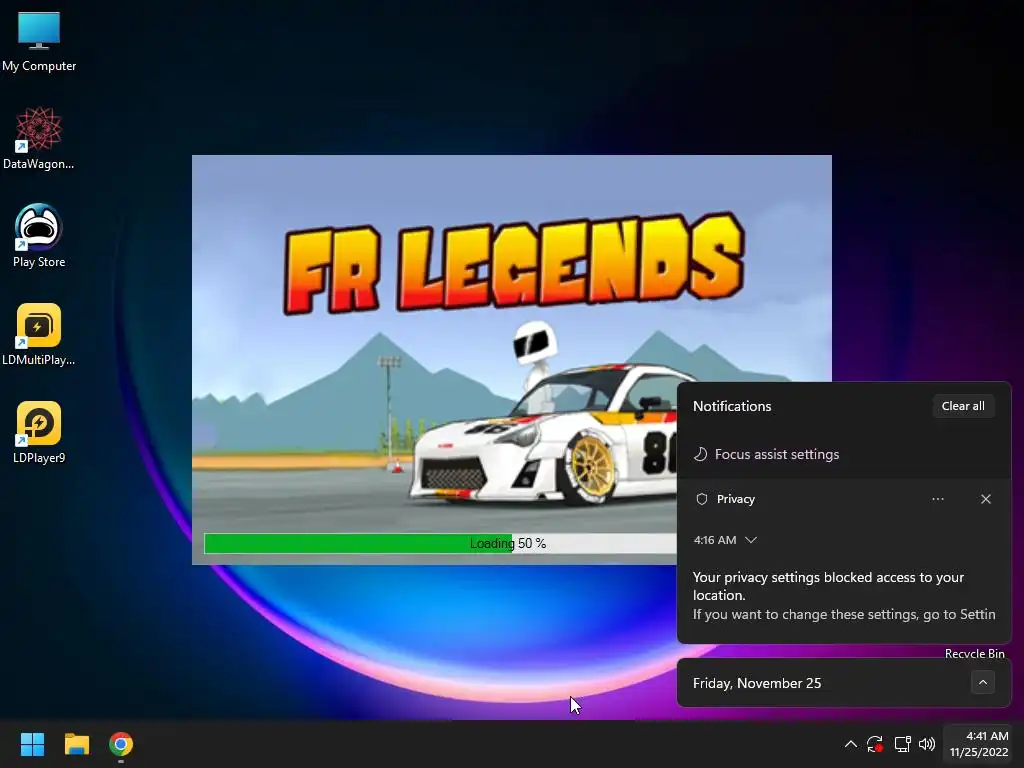This screenshot has height=768, width=1024.
Task: Click the Friday, November 25 date label
Action: tap(757, 683)
